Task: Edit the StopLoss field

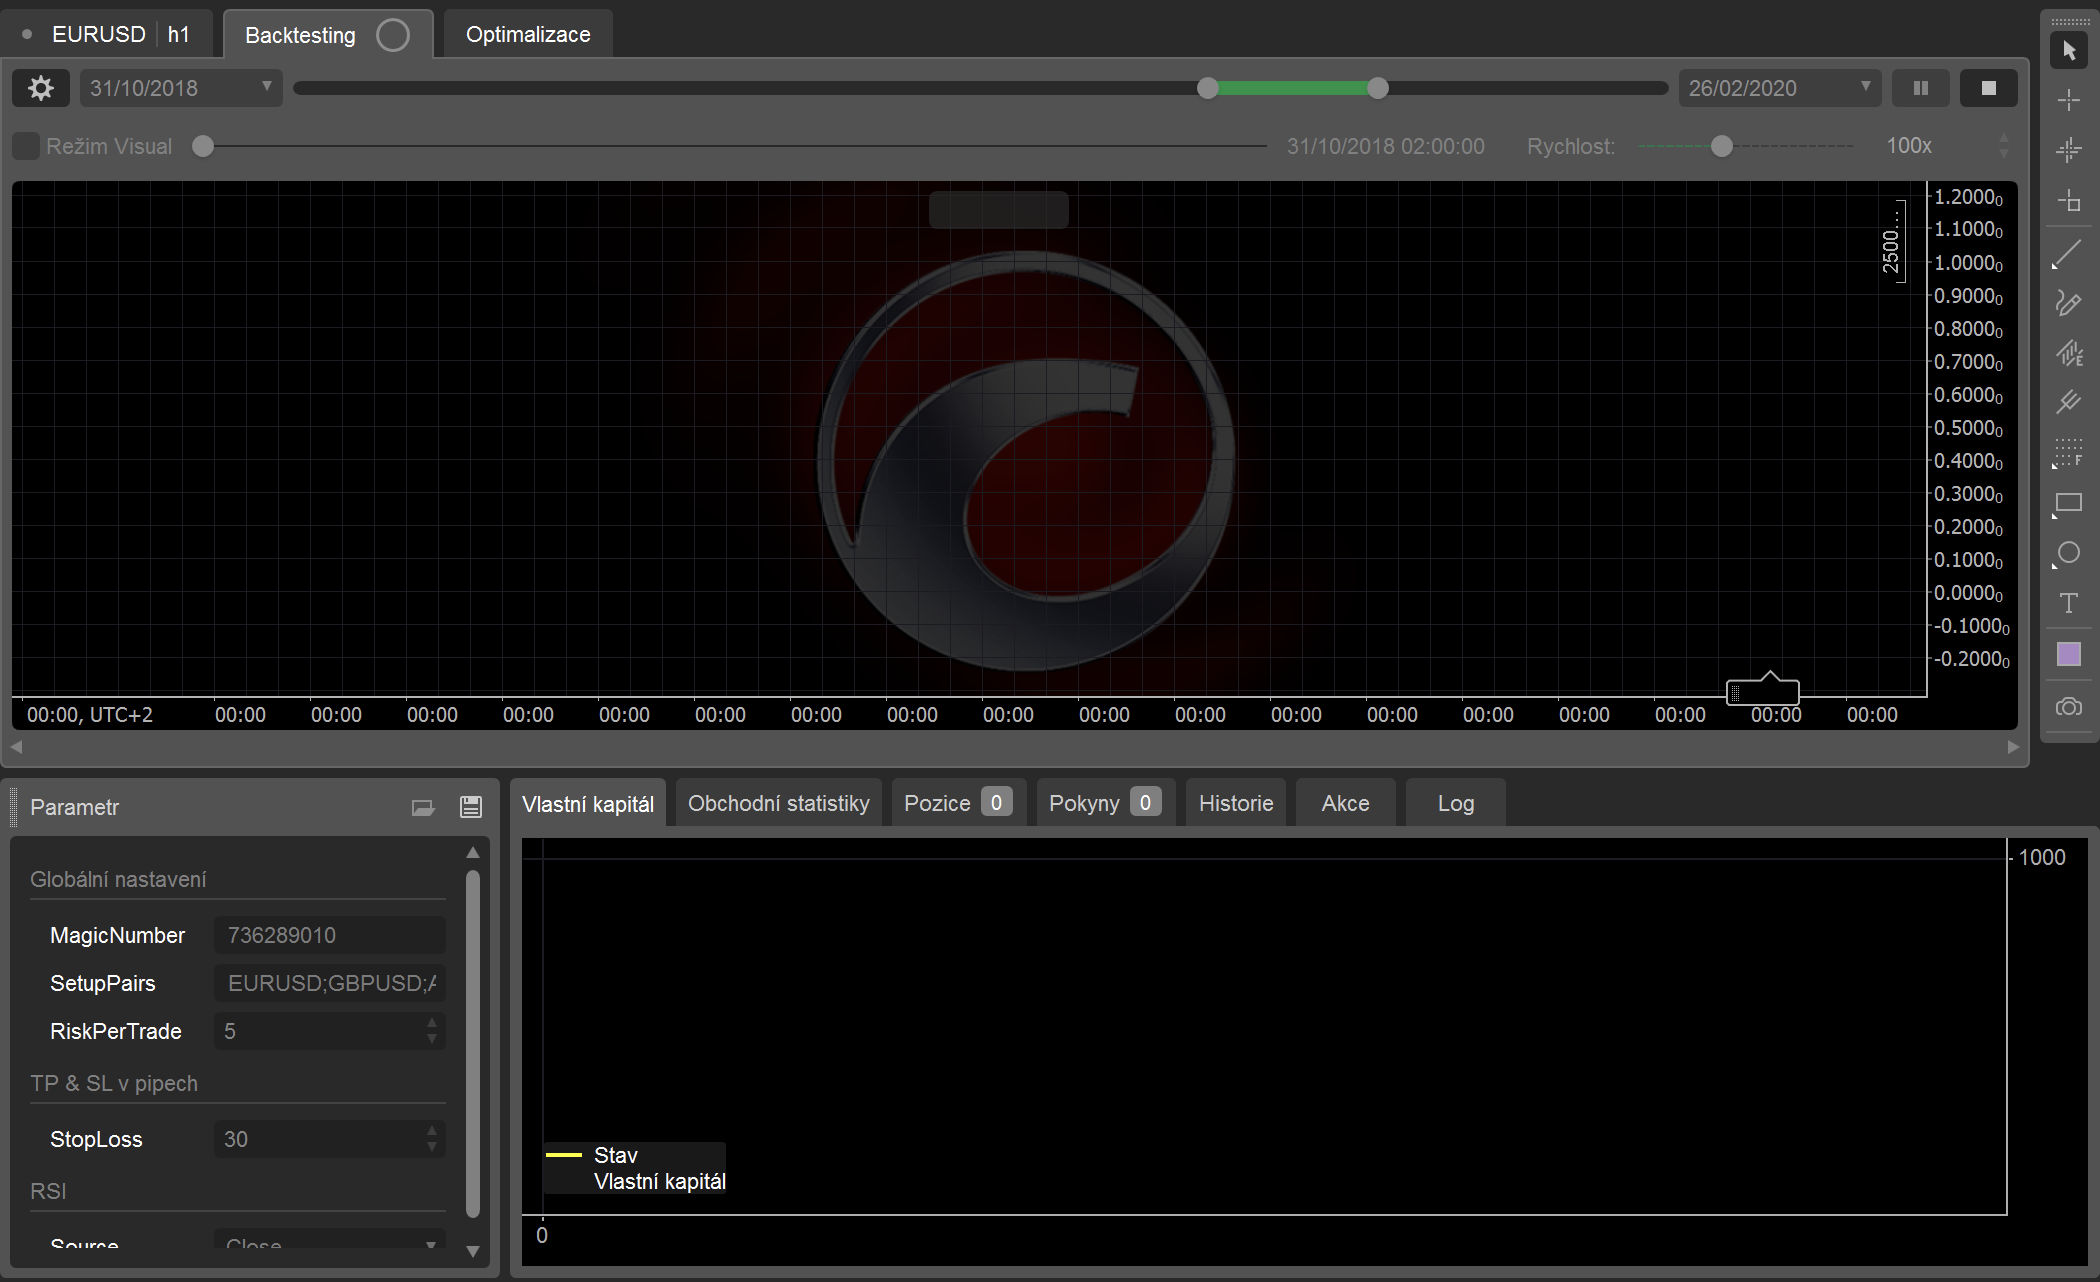Action: coord(330,1139)
